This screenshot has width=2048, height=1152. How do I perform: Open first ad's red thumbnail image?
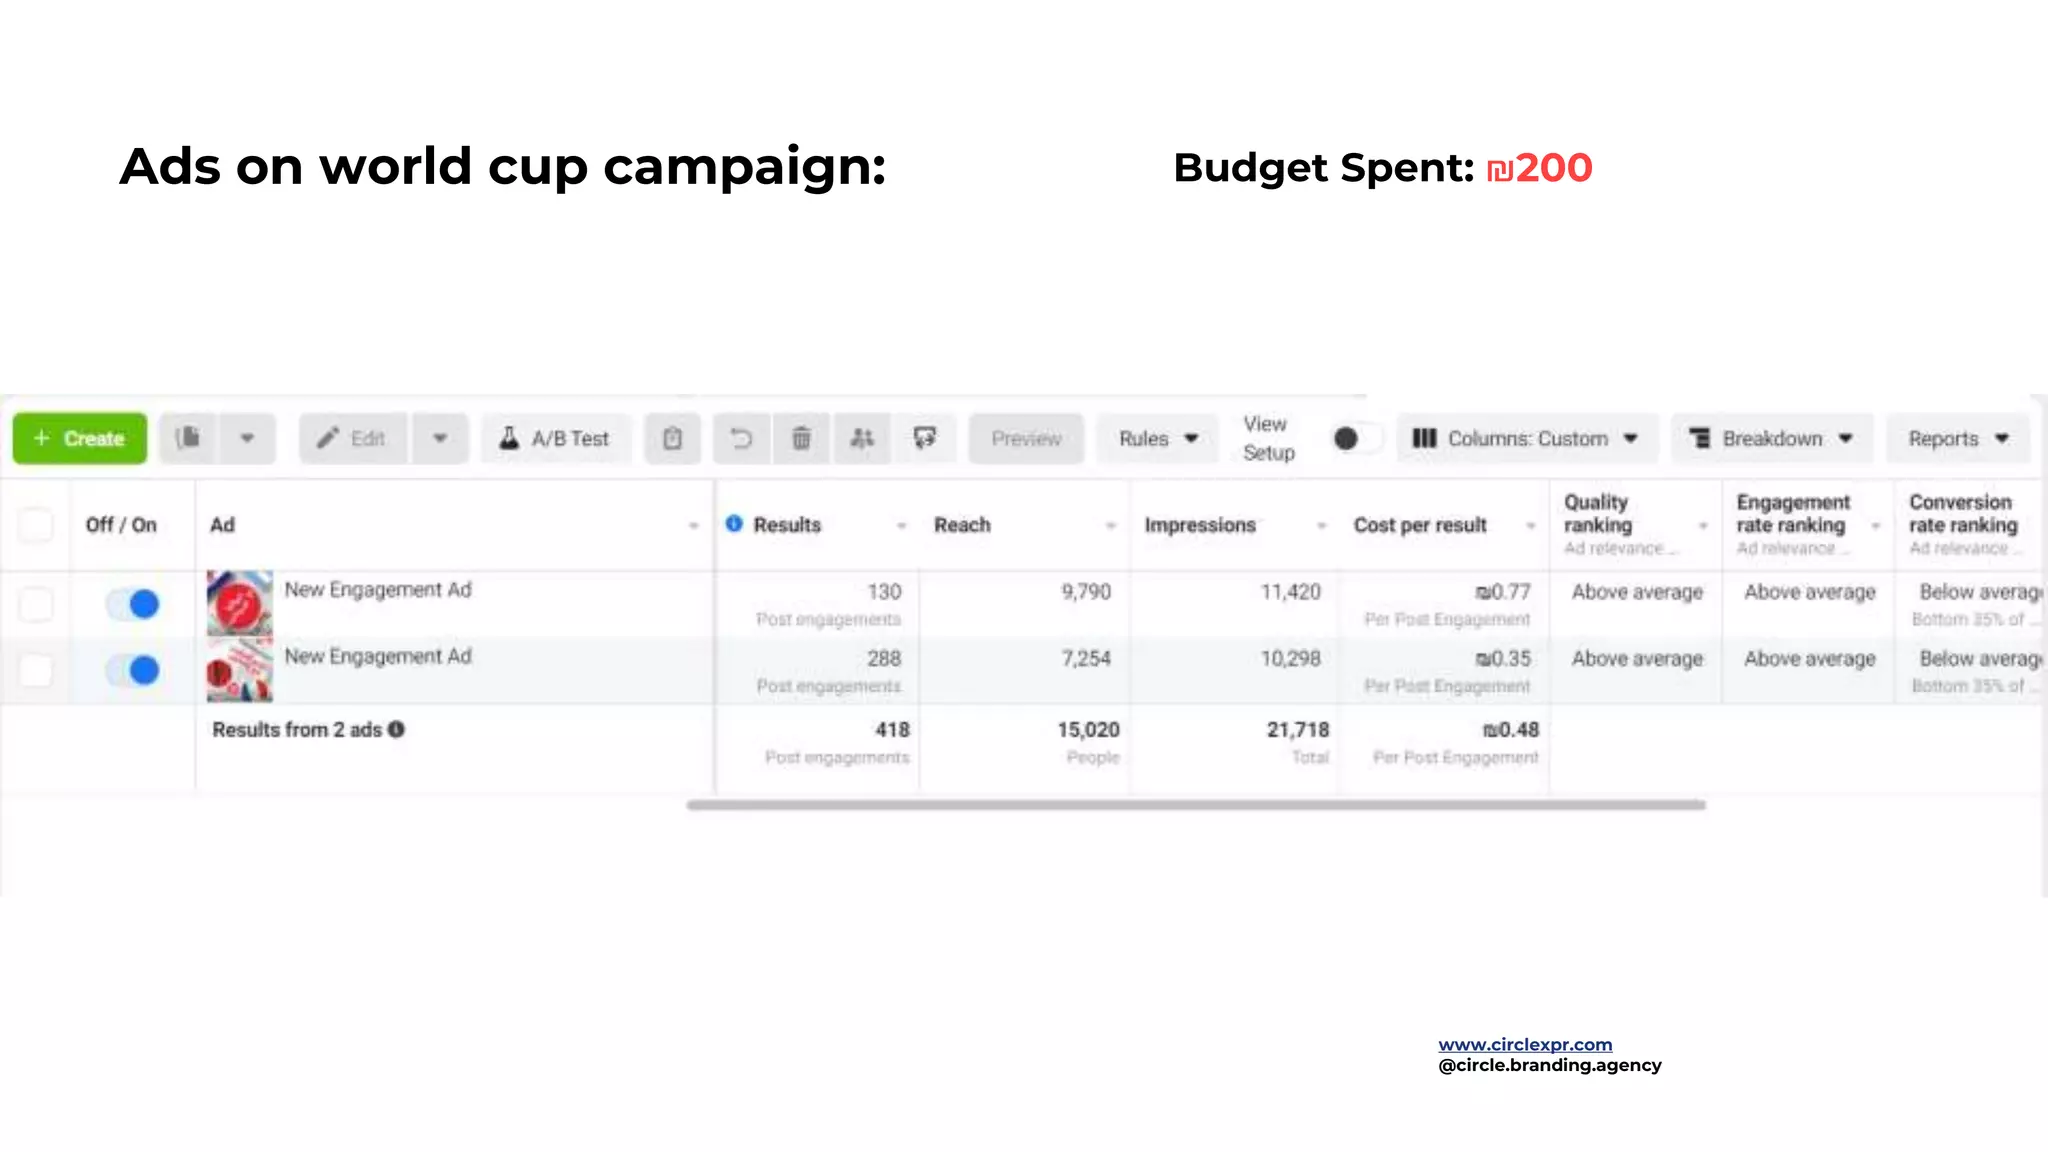click(239, 602)
